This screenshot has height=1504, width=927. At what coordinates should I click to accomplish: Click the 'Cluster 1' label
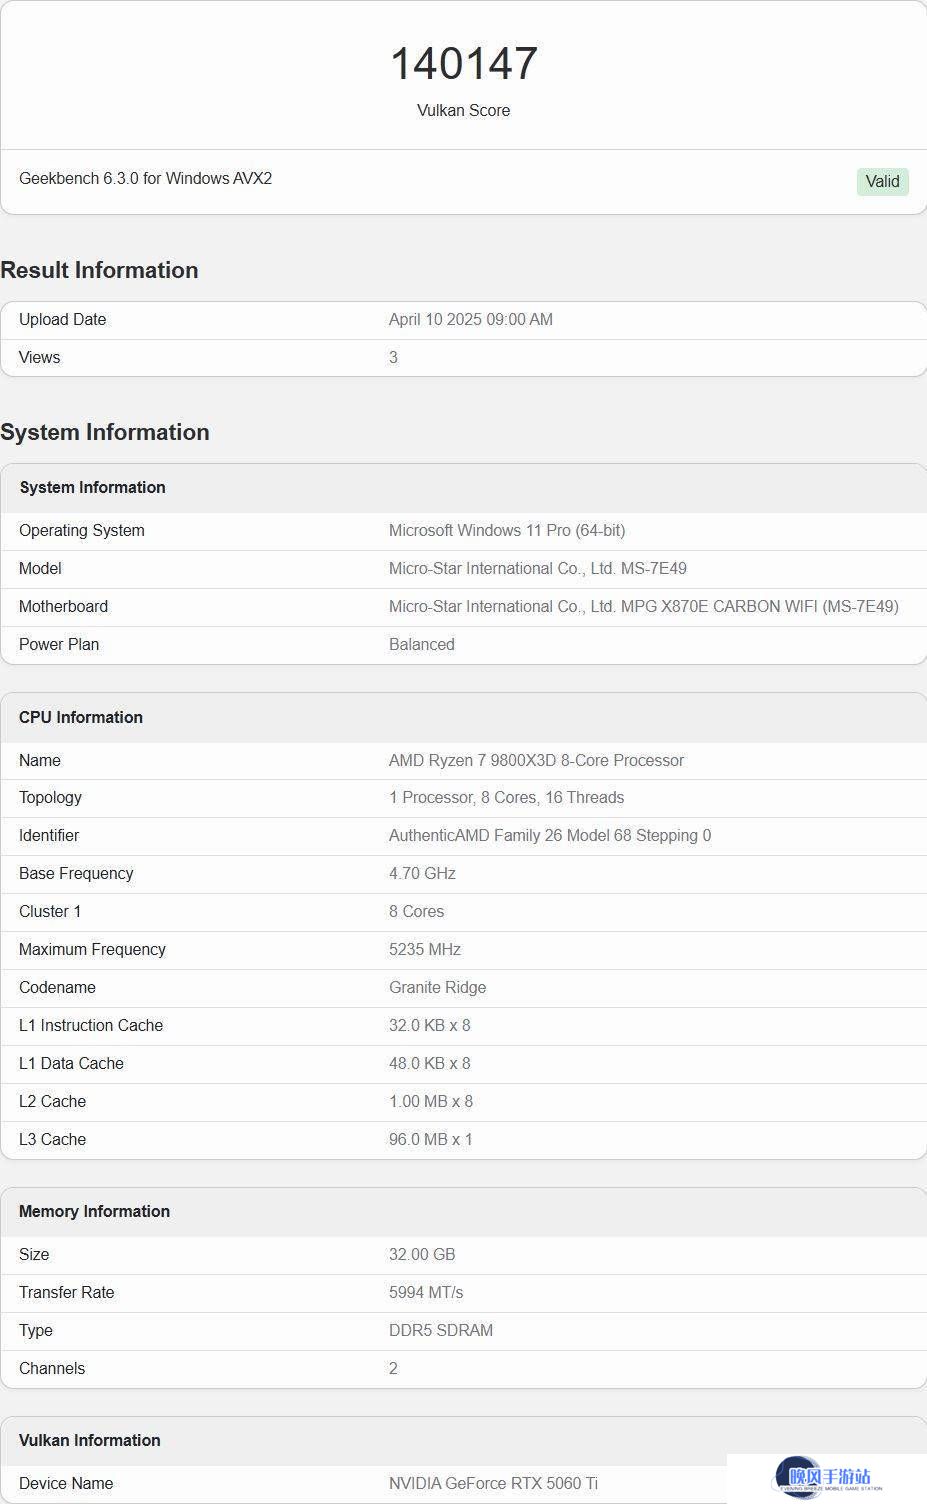(x=50, y=912)
